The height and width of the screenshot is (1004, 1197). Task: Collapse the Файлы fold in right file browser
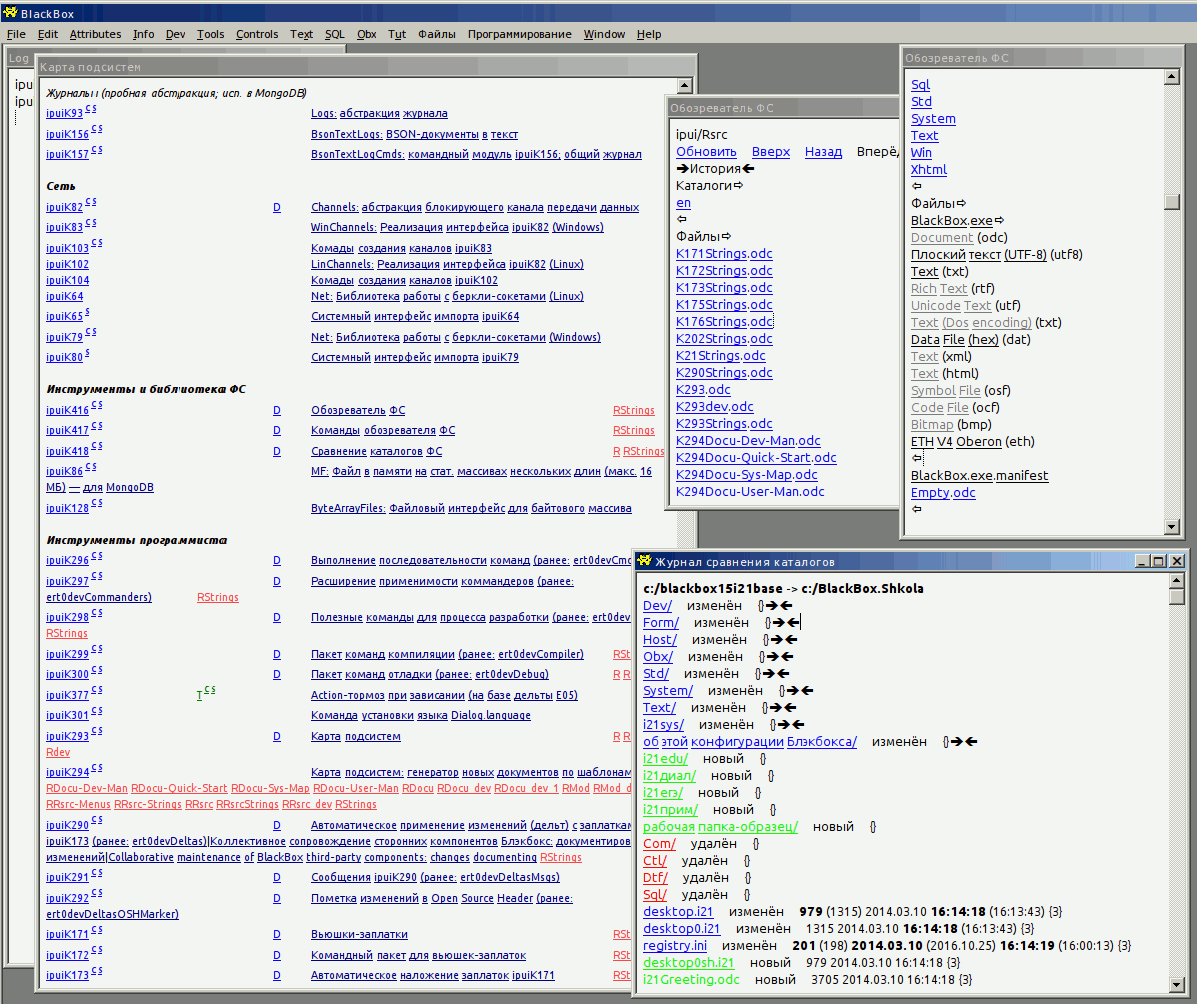point(961,204)
